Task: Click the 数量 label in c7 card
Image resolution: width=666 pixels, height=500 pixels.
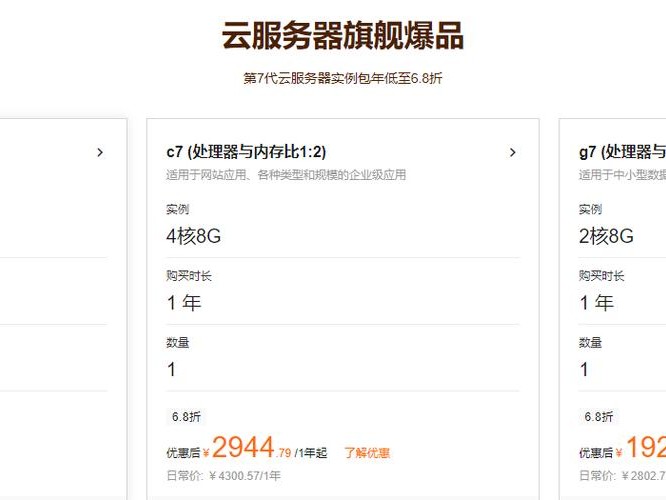Action: (x=178, y=343)
